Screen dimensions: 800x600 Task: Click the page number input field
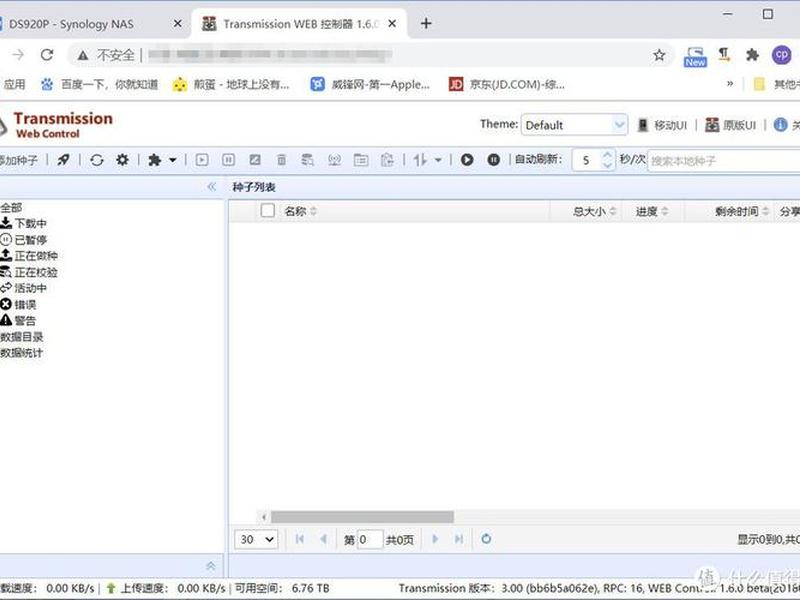pyautogui.click(x=370, y=539)
